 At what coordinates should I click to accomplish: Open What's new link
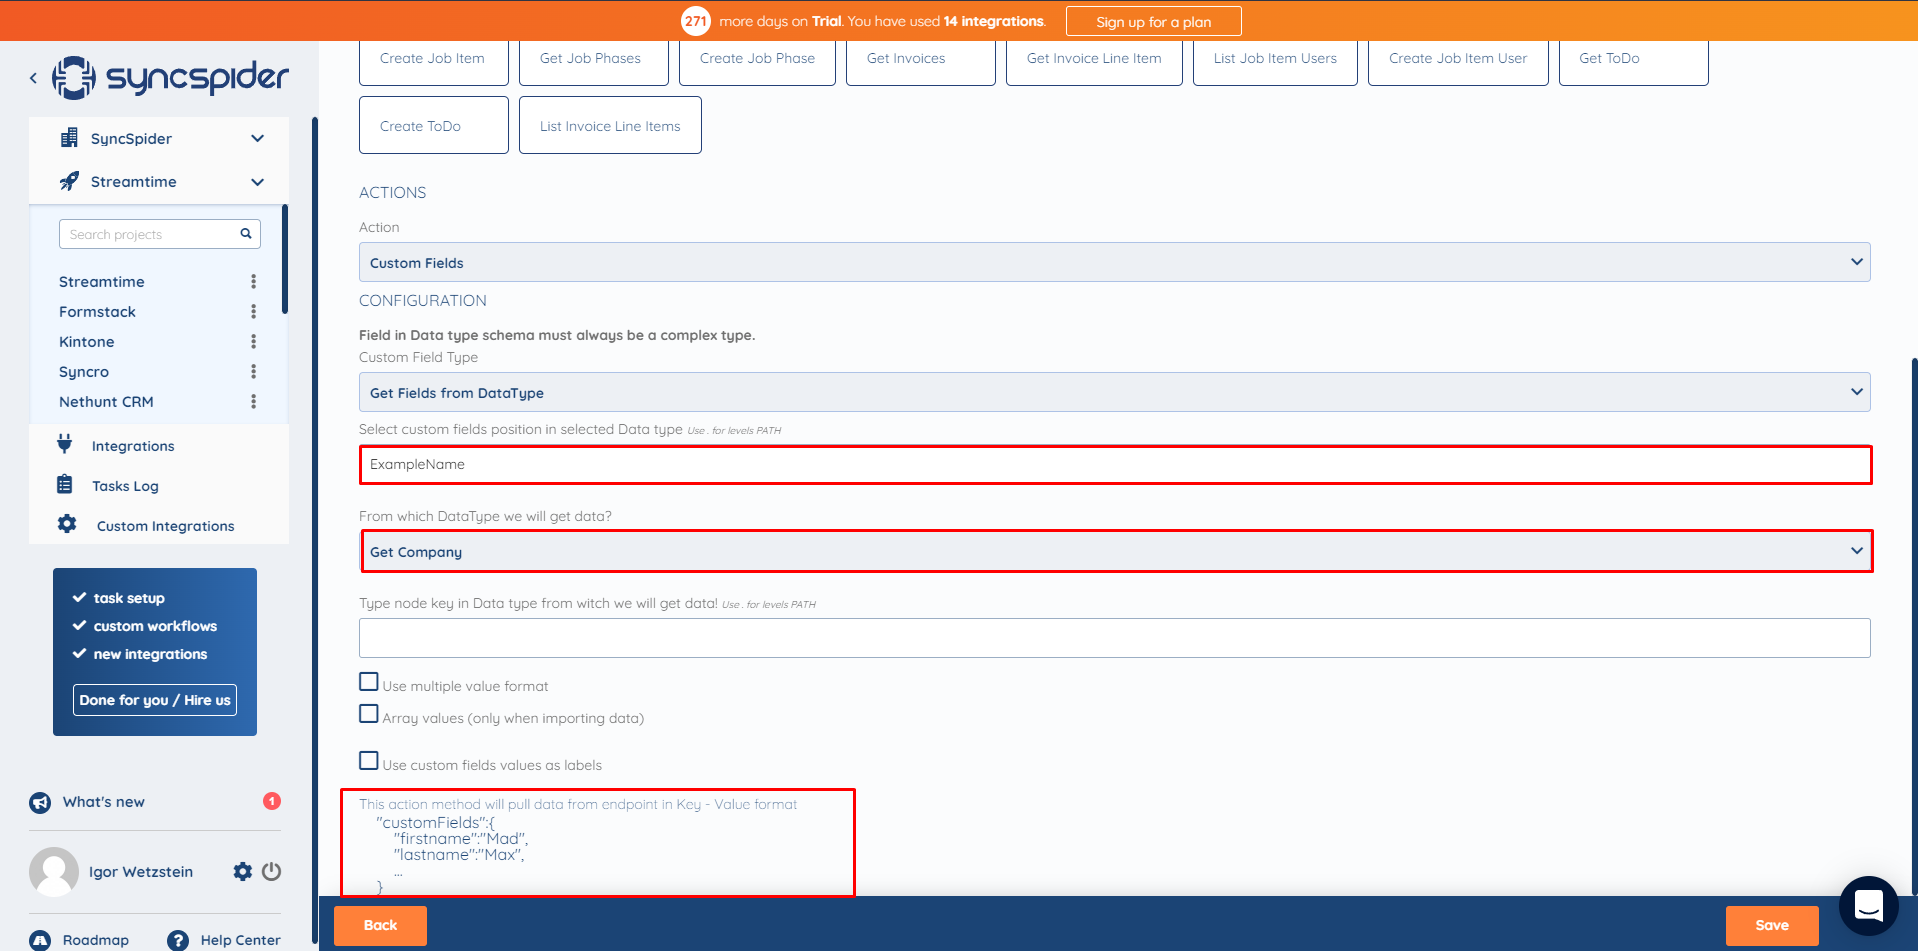pos(104,802)
